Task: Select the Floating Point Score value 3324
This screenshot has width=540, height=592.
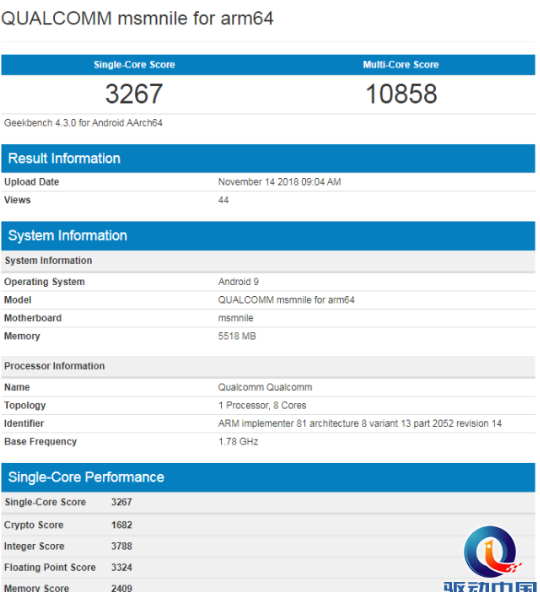Action: click(x=122, y=567)
